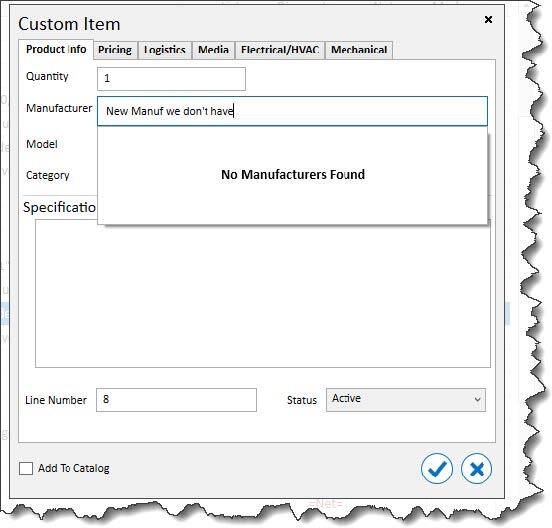The width and height of the screenshot is (552, 528).
Task: Click the No Manufacturers Found message
Action: point(293,174)
